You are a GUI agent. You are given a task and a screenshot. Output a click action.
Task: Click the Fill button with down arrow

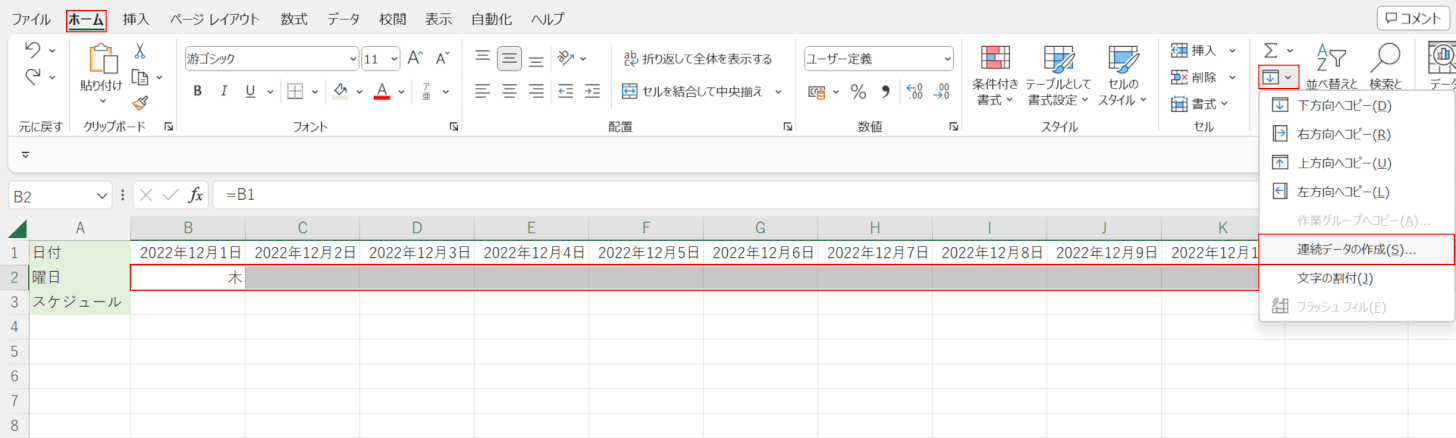[1278, 77]
